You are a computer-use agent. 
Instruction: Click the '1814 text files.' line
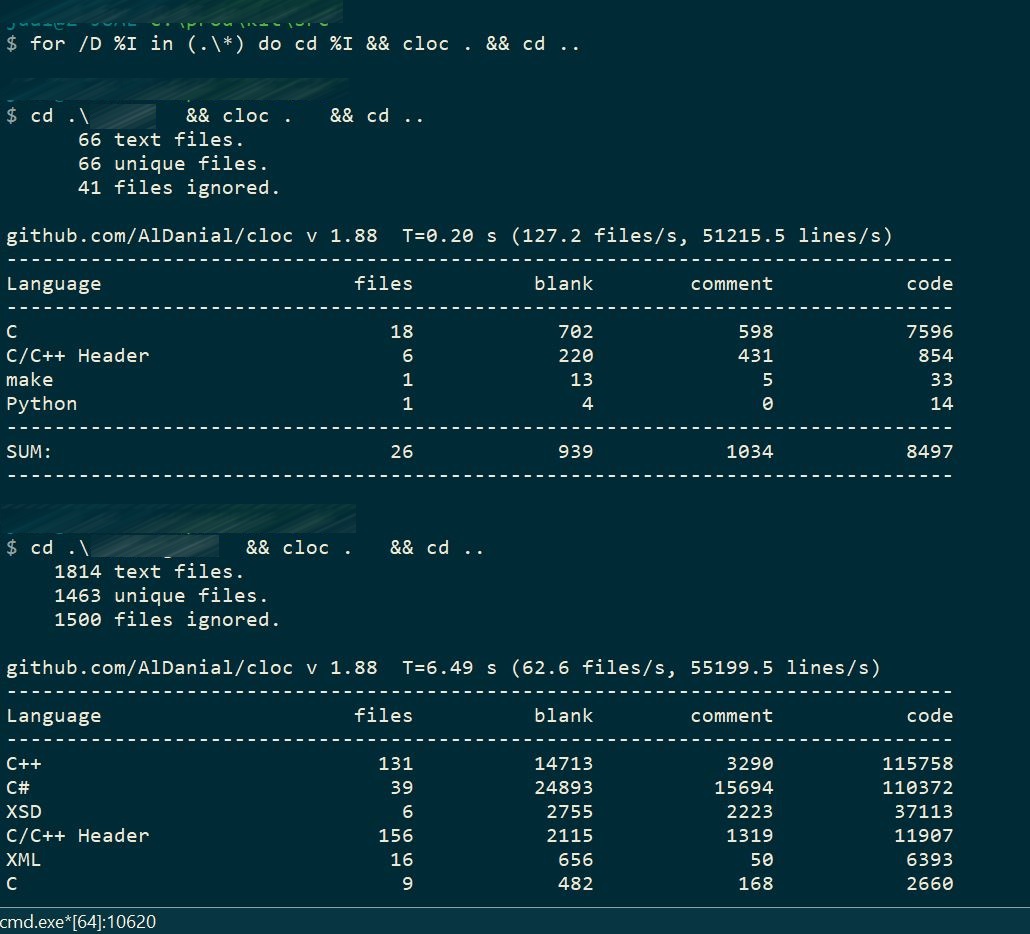[x=149, y=571]
